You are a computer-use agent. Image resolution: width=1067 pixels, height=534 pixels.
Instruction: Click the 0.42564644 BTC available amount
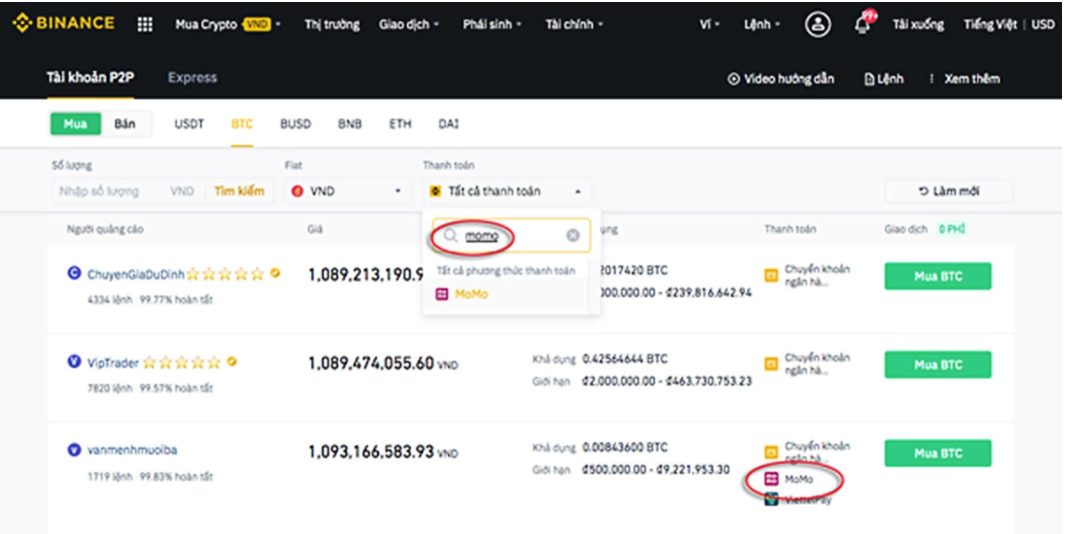pyautogui.click(x=625, y=359)
